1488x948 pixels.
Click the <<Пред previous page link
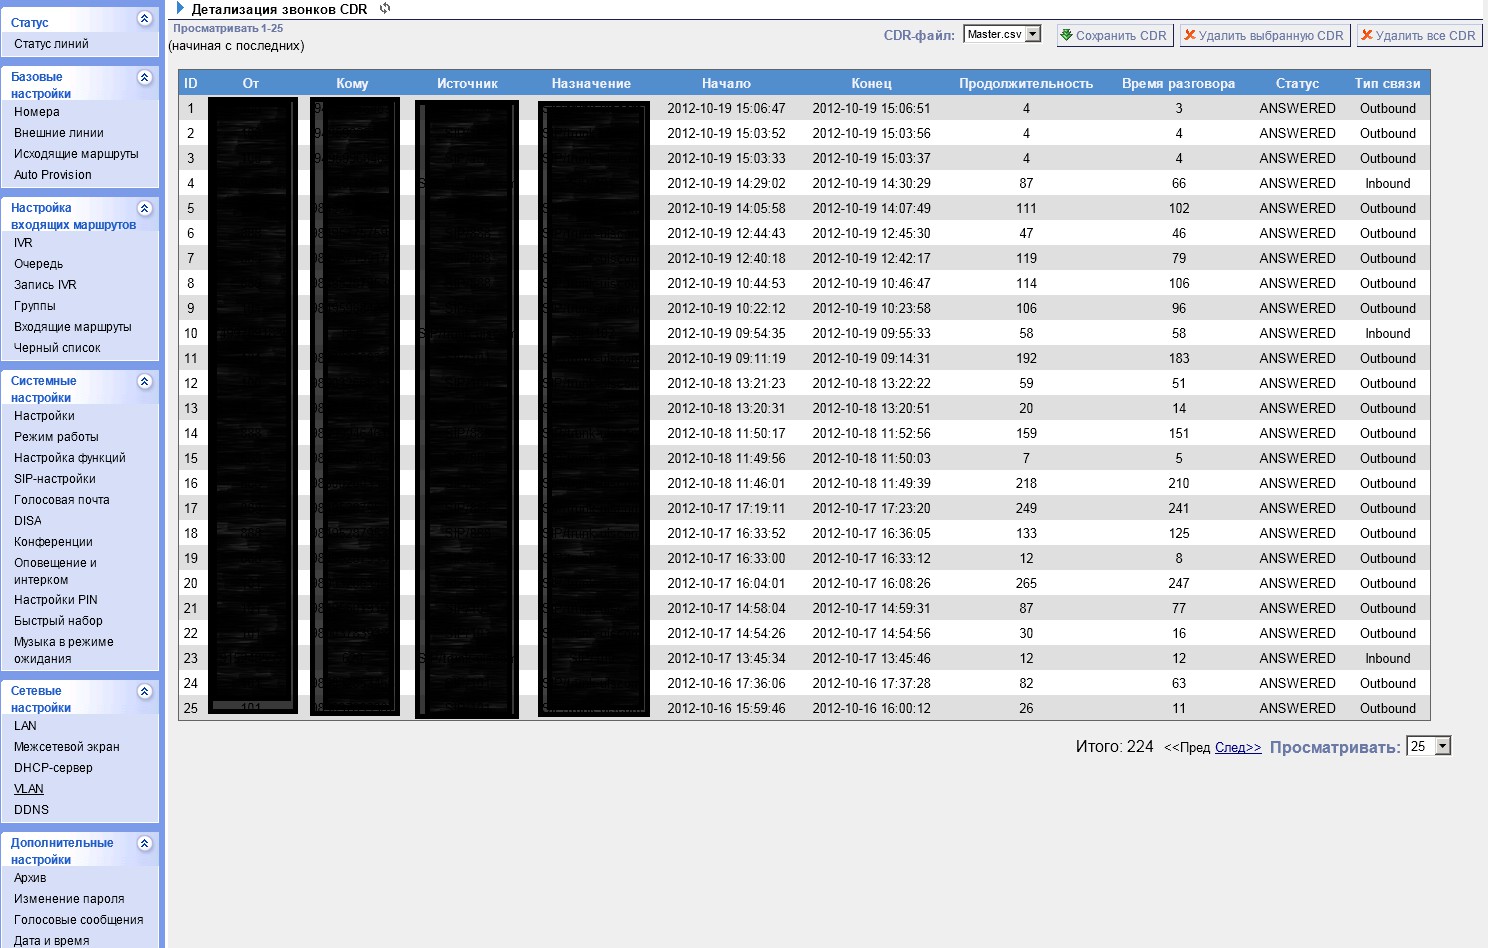pyautogui.click(x=1187, y=748)
